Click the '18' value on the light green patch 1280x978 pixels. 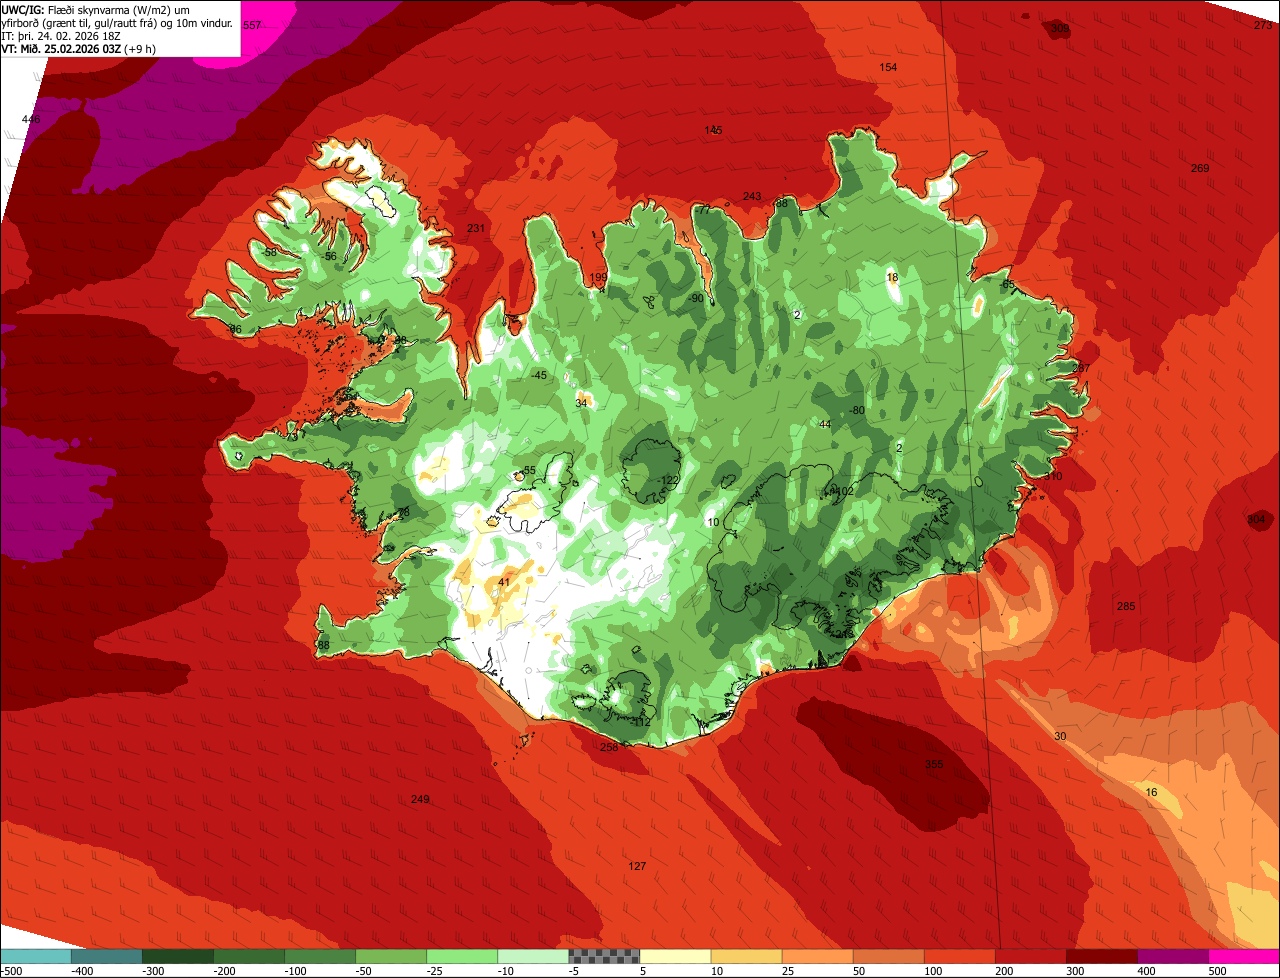892,277
